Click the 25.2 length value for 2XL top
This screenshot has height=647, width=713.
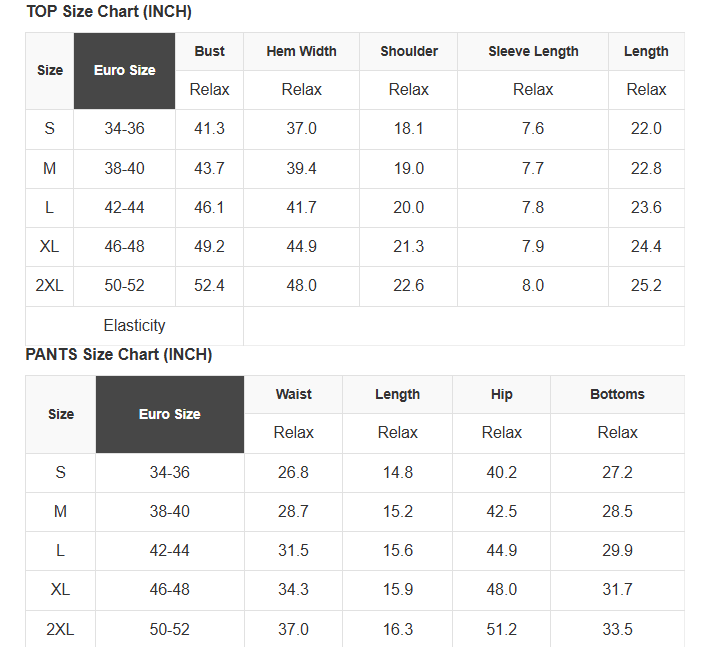646,285
